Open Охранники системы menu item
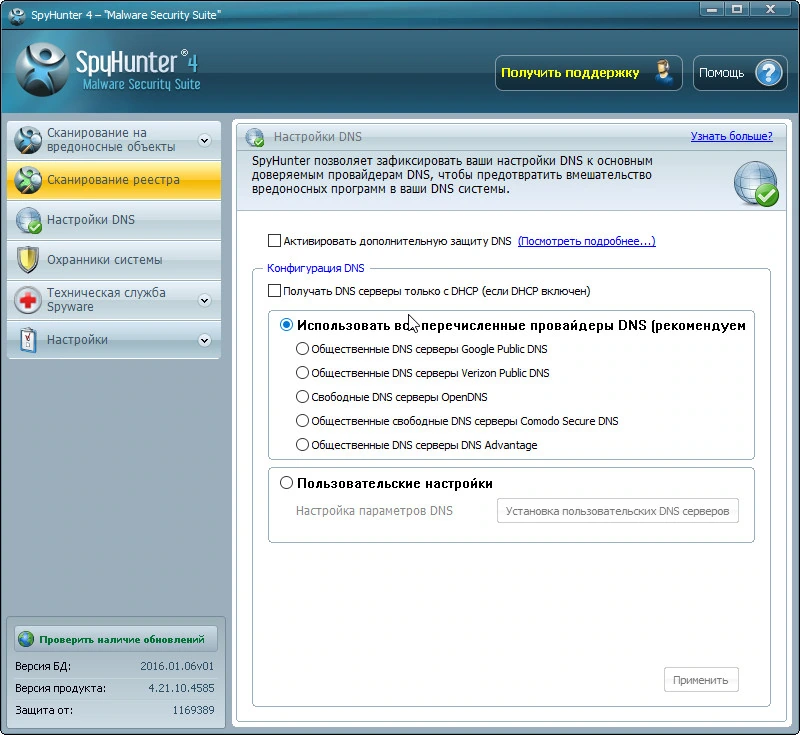 pos(114,260)
